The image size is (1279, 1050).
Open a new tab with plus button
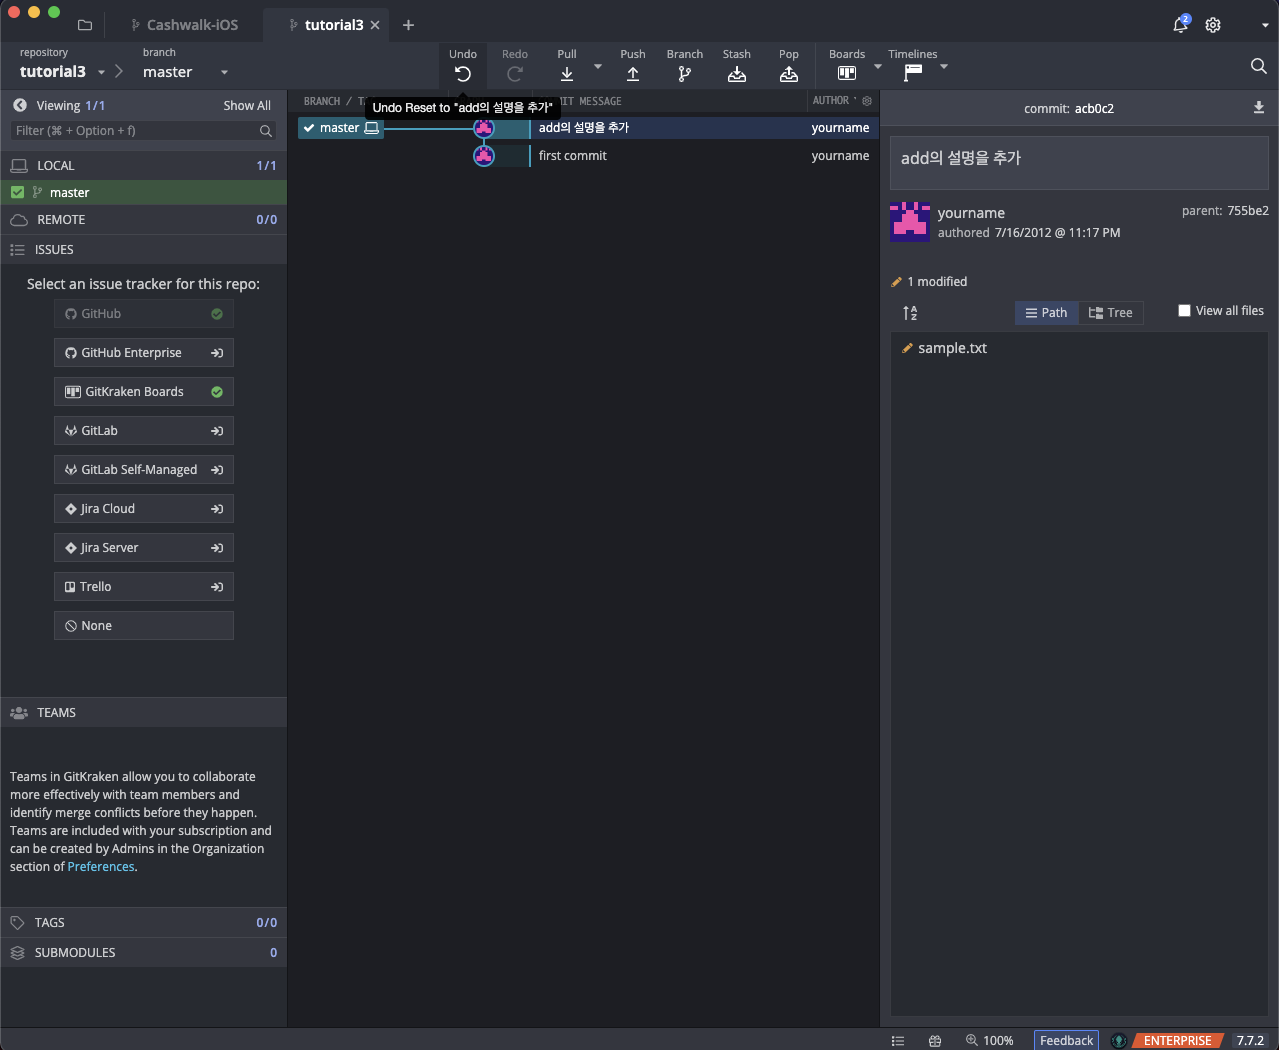click(x=408, y=25)
